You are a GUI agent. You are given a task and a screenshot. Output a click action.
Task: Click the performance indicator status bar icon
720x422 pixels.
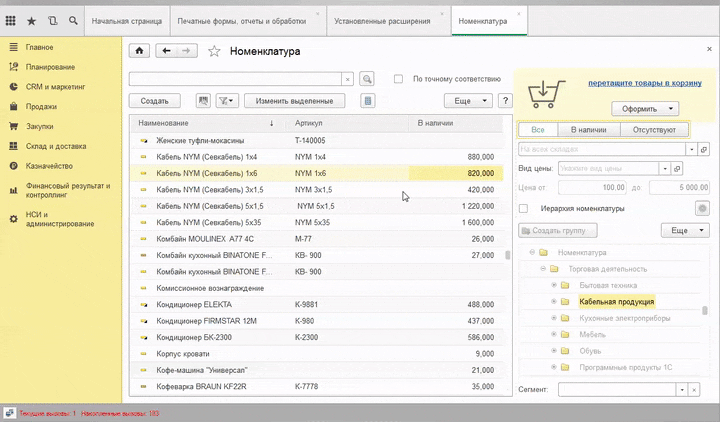(10, 413)
